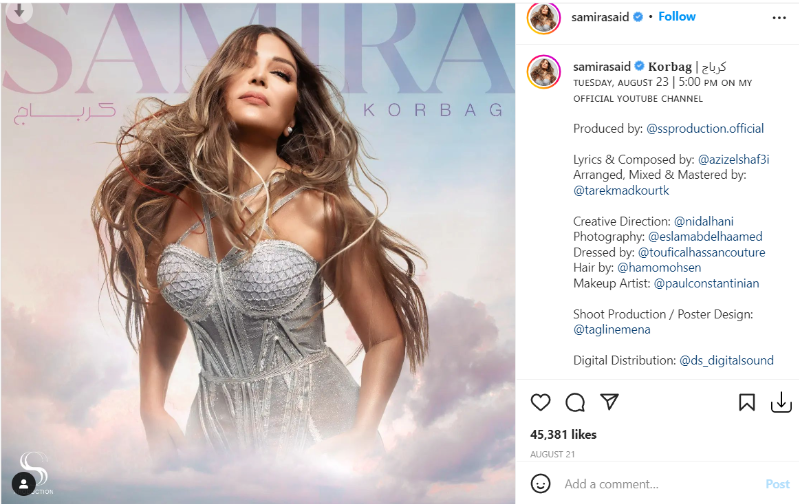Viewport: 799px width, 504px height.
Task: Open the three-dot more options menu
Action: [x=779, y=18]
